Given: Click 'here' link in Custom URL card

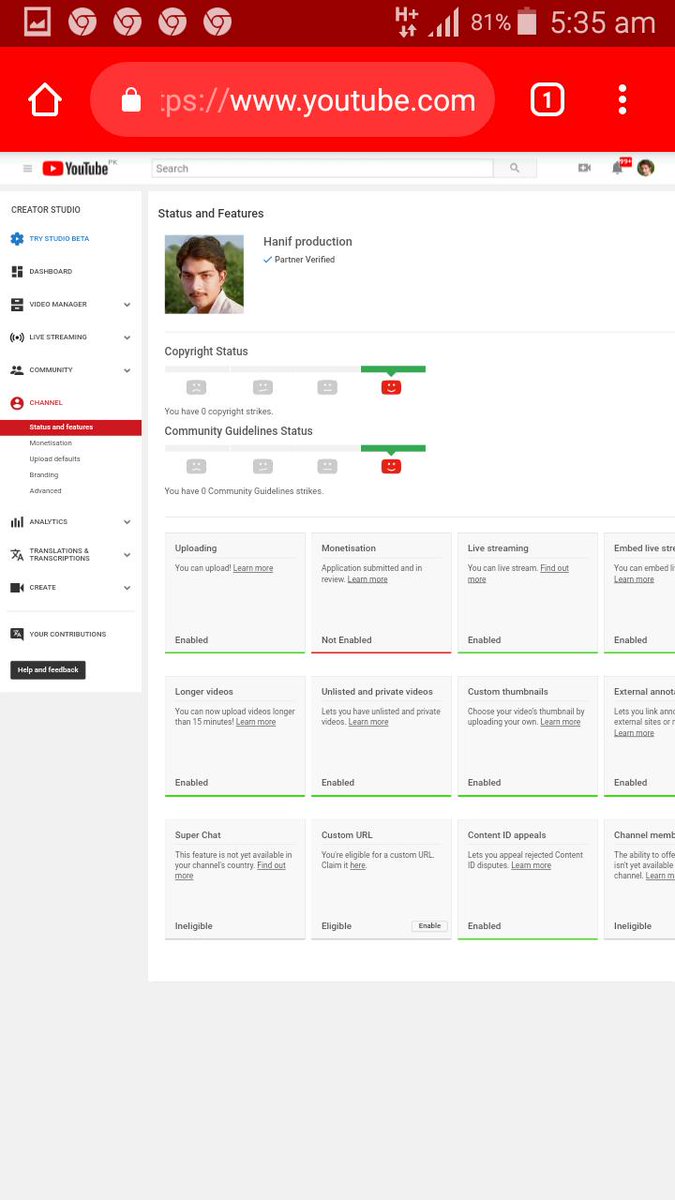Looking at the screenshot, I should click(x=357, y=865).
